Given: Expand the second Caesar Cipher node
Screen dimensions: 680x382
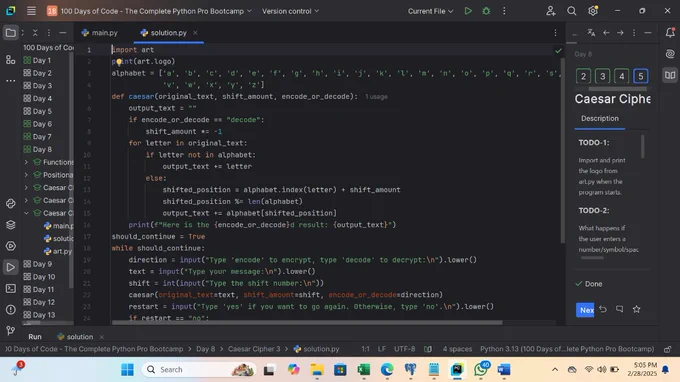Looking at the screenshot, I should (x=26, y=200).
